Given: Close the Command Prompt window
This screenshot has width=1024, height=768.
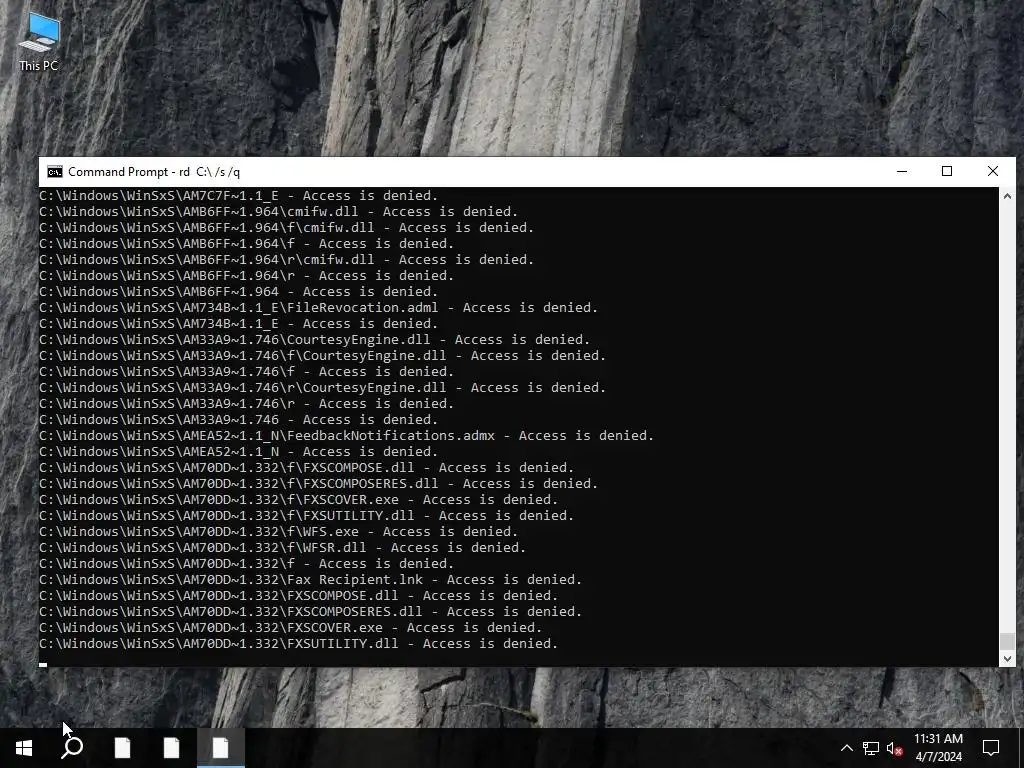Looking at the screenshot, I should point(993,171).
